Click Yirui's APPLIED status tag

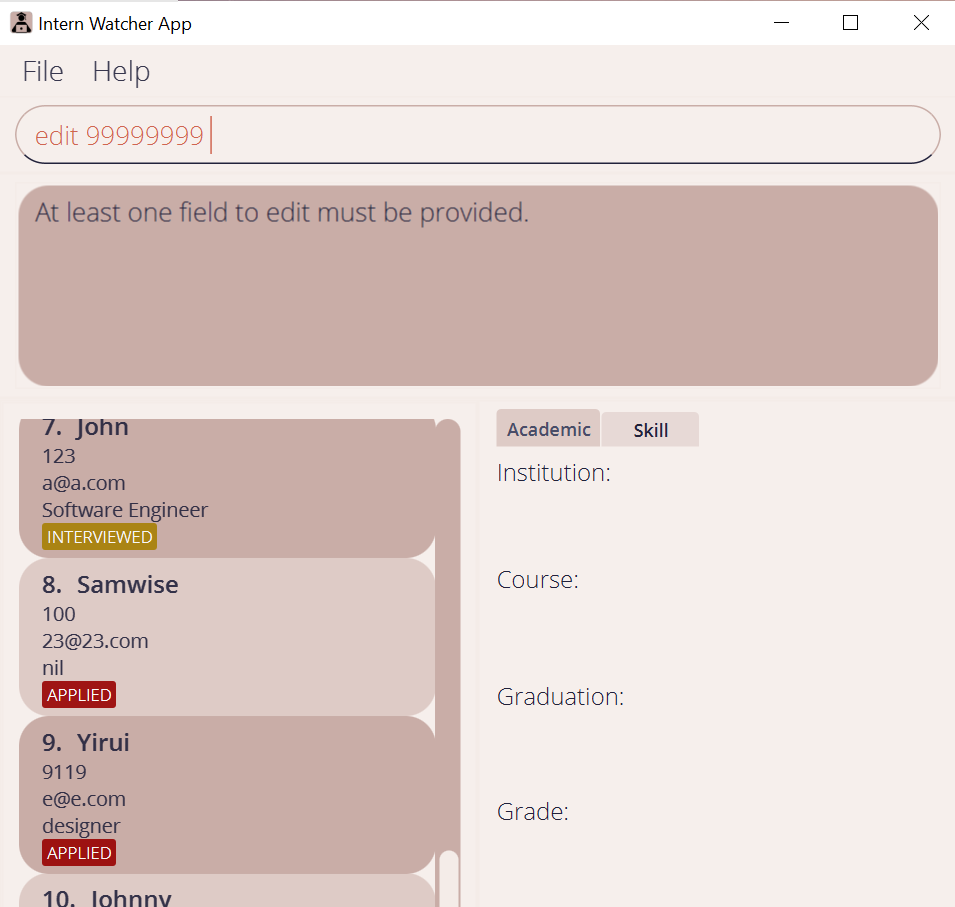[x=79, y=853]
